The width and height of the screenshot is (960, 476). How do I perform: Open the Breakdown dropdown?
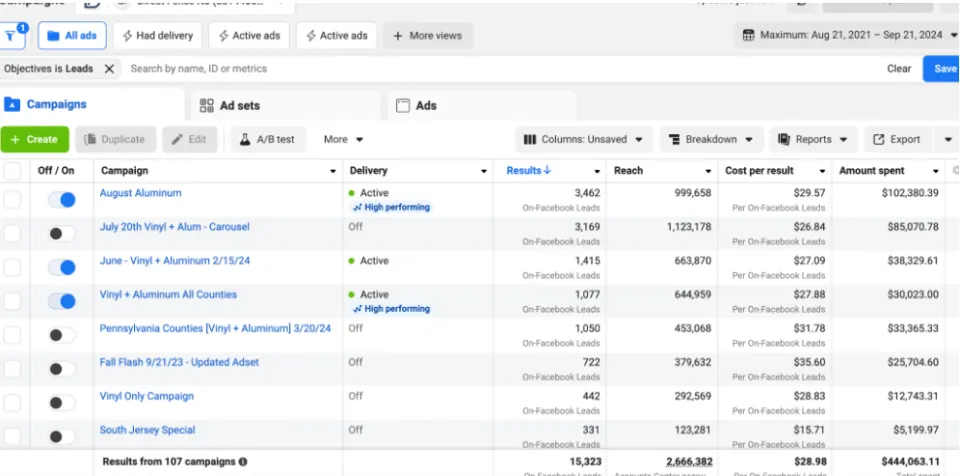pos(711,139)
